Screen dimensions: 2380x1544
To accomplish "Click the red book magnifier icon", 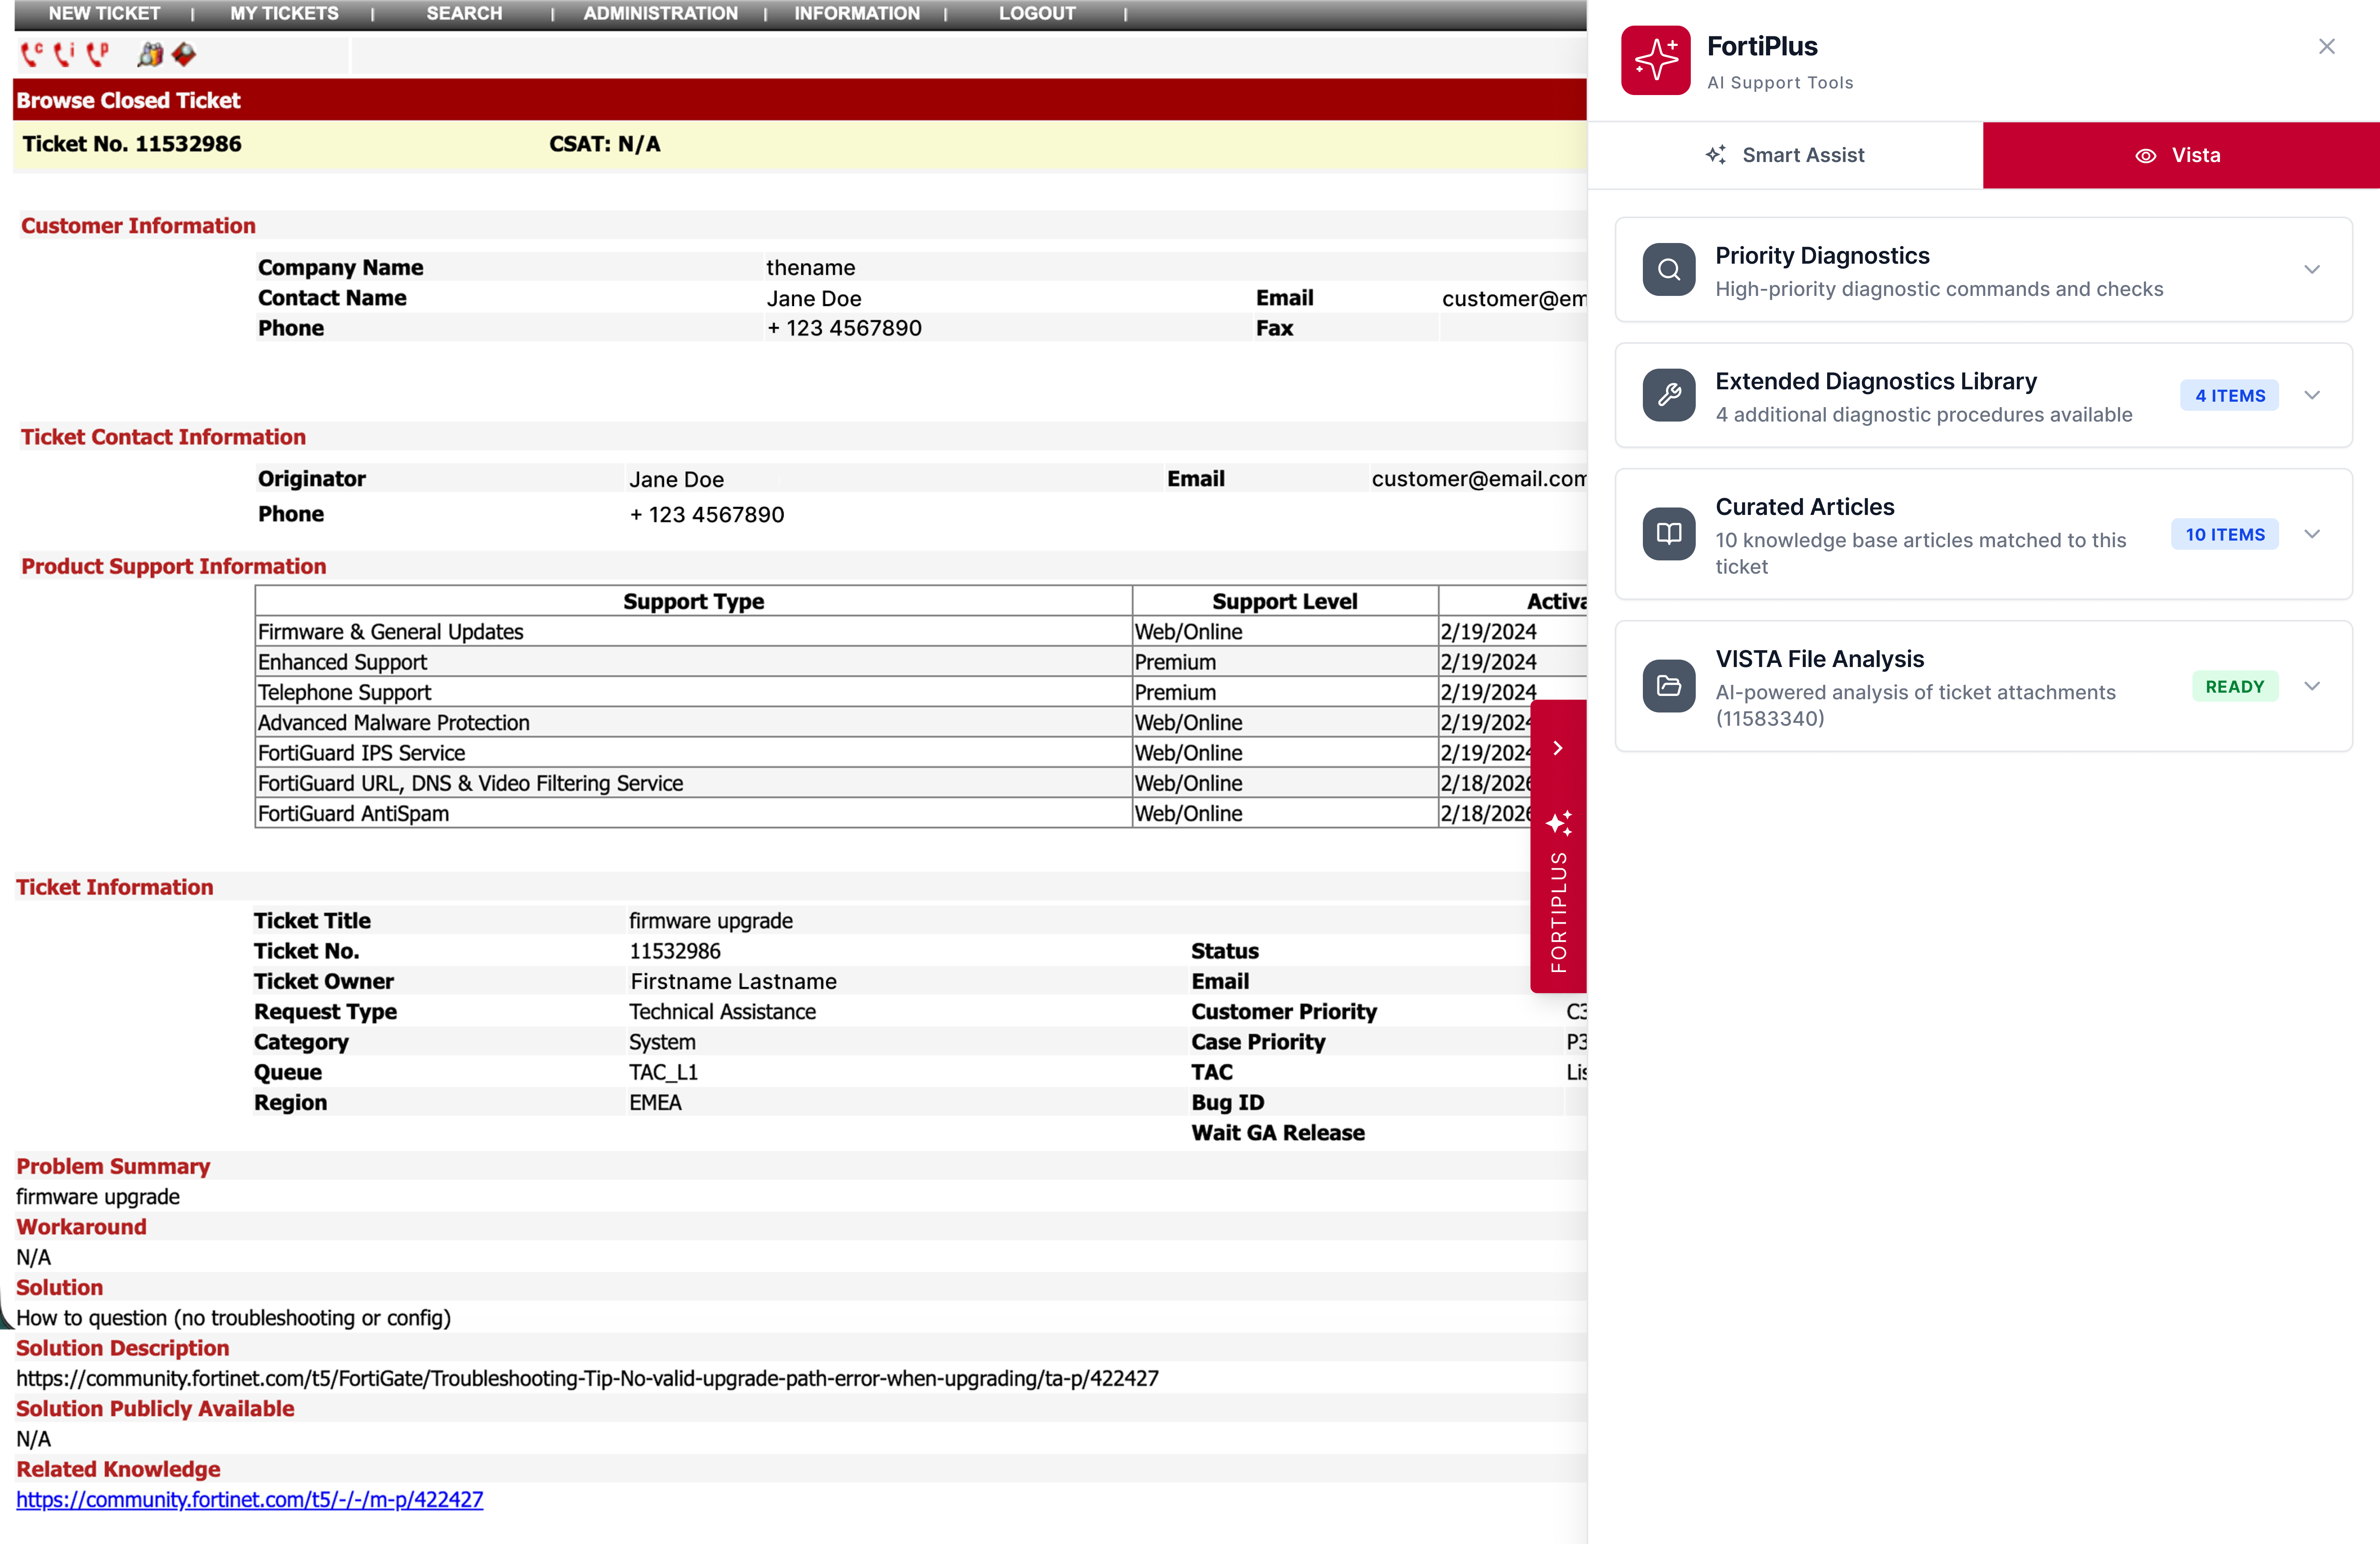I will [x=184, y=54].
